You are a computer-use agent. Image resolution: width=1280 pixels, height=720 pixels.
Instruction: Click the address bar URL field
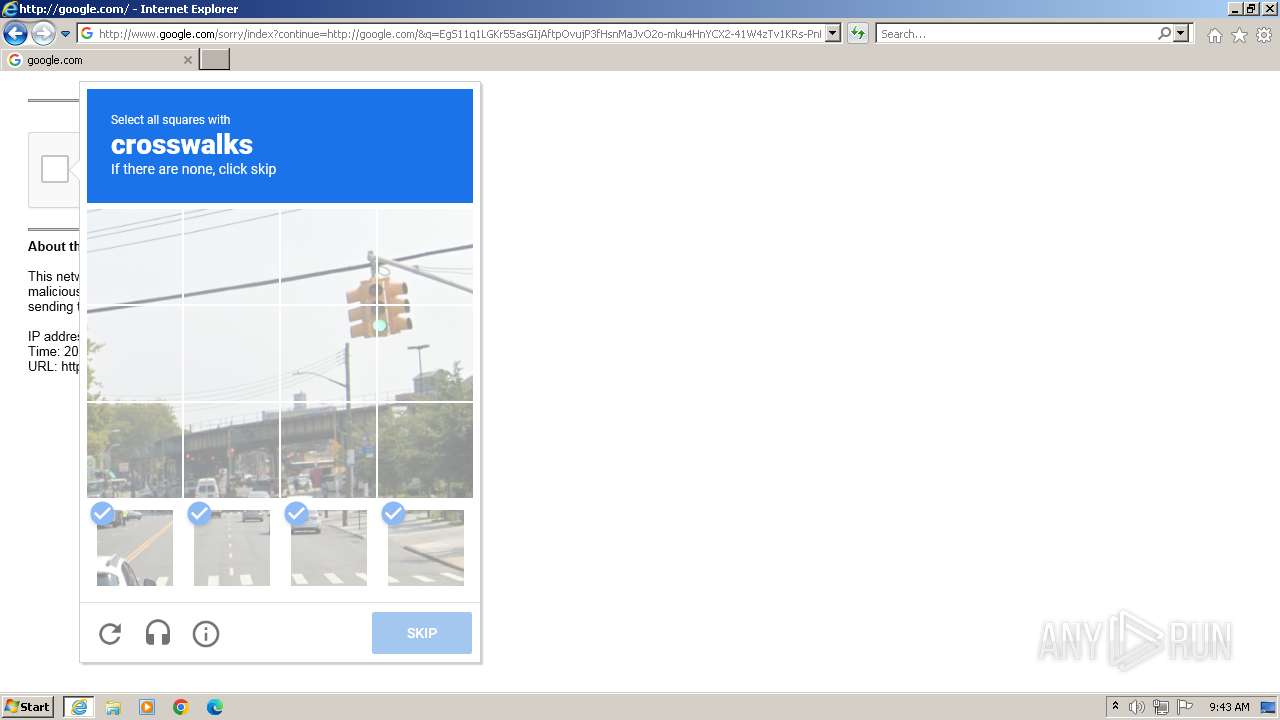click(x=460, y=33)
